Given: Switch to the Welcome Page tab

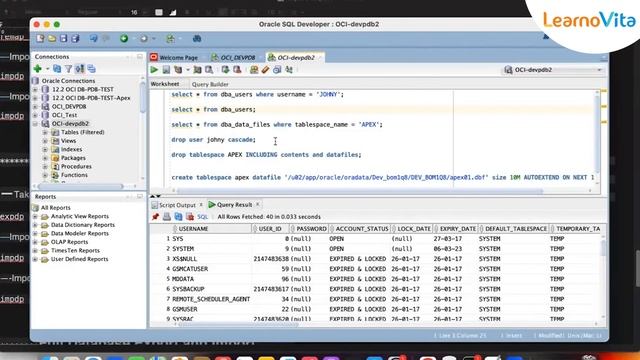Looking at the screenshot, I should 174,58.
